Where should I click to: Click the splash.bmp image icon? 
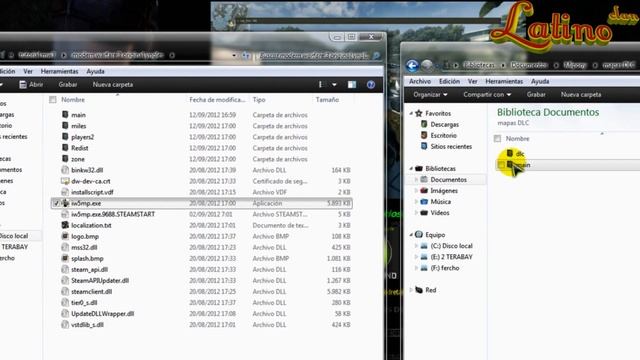(65, 258)
